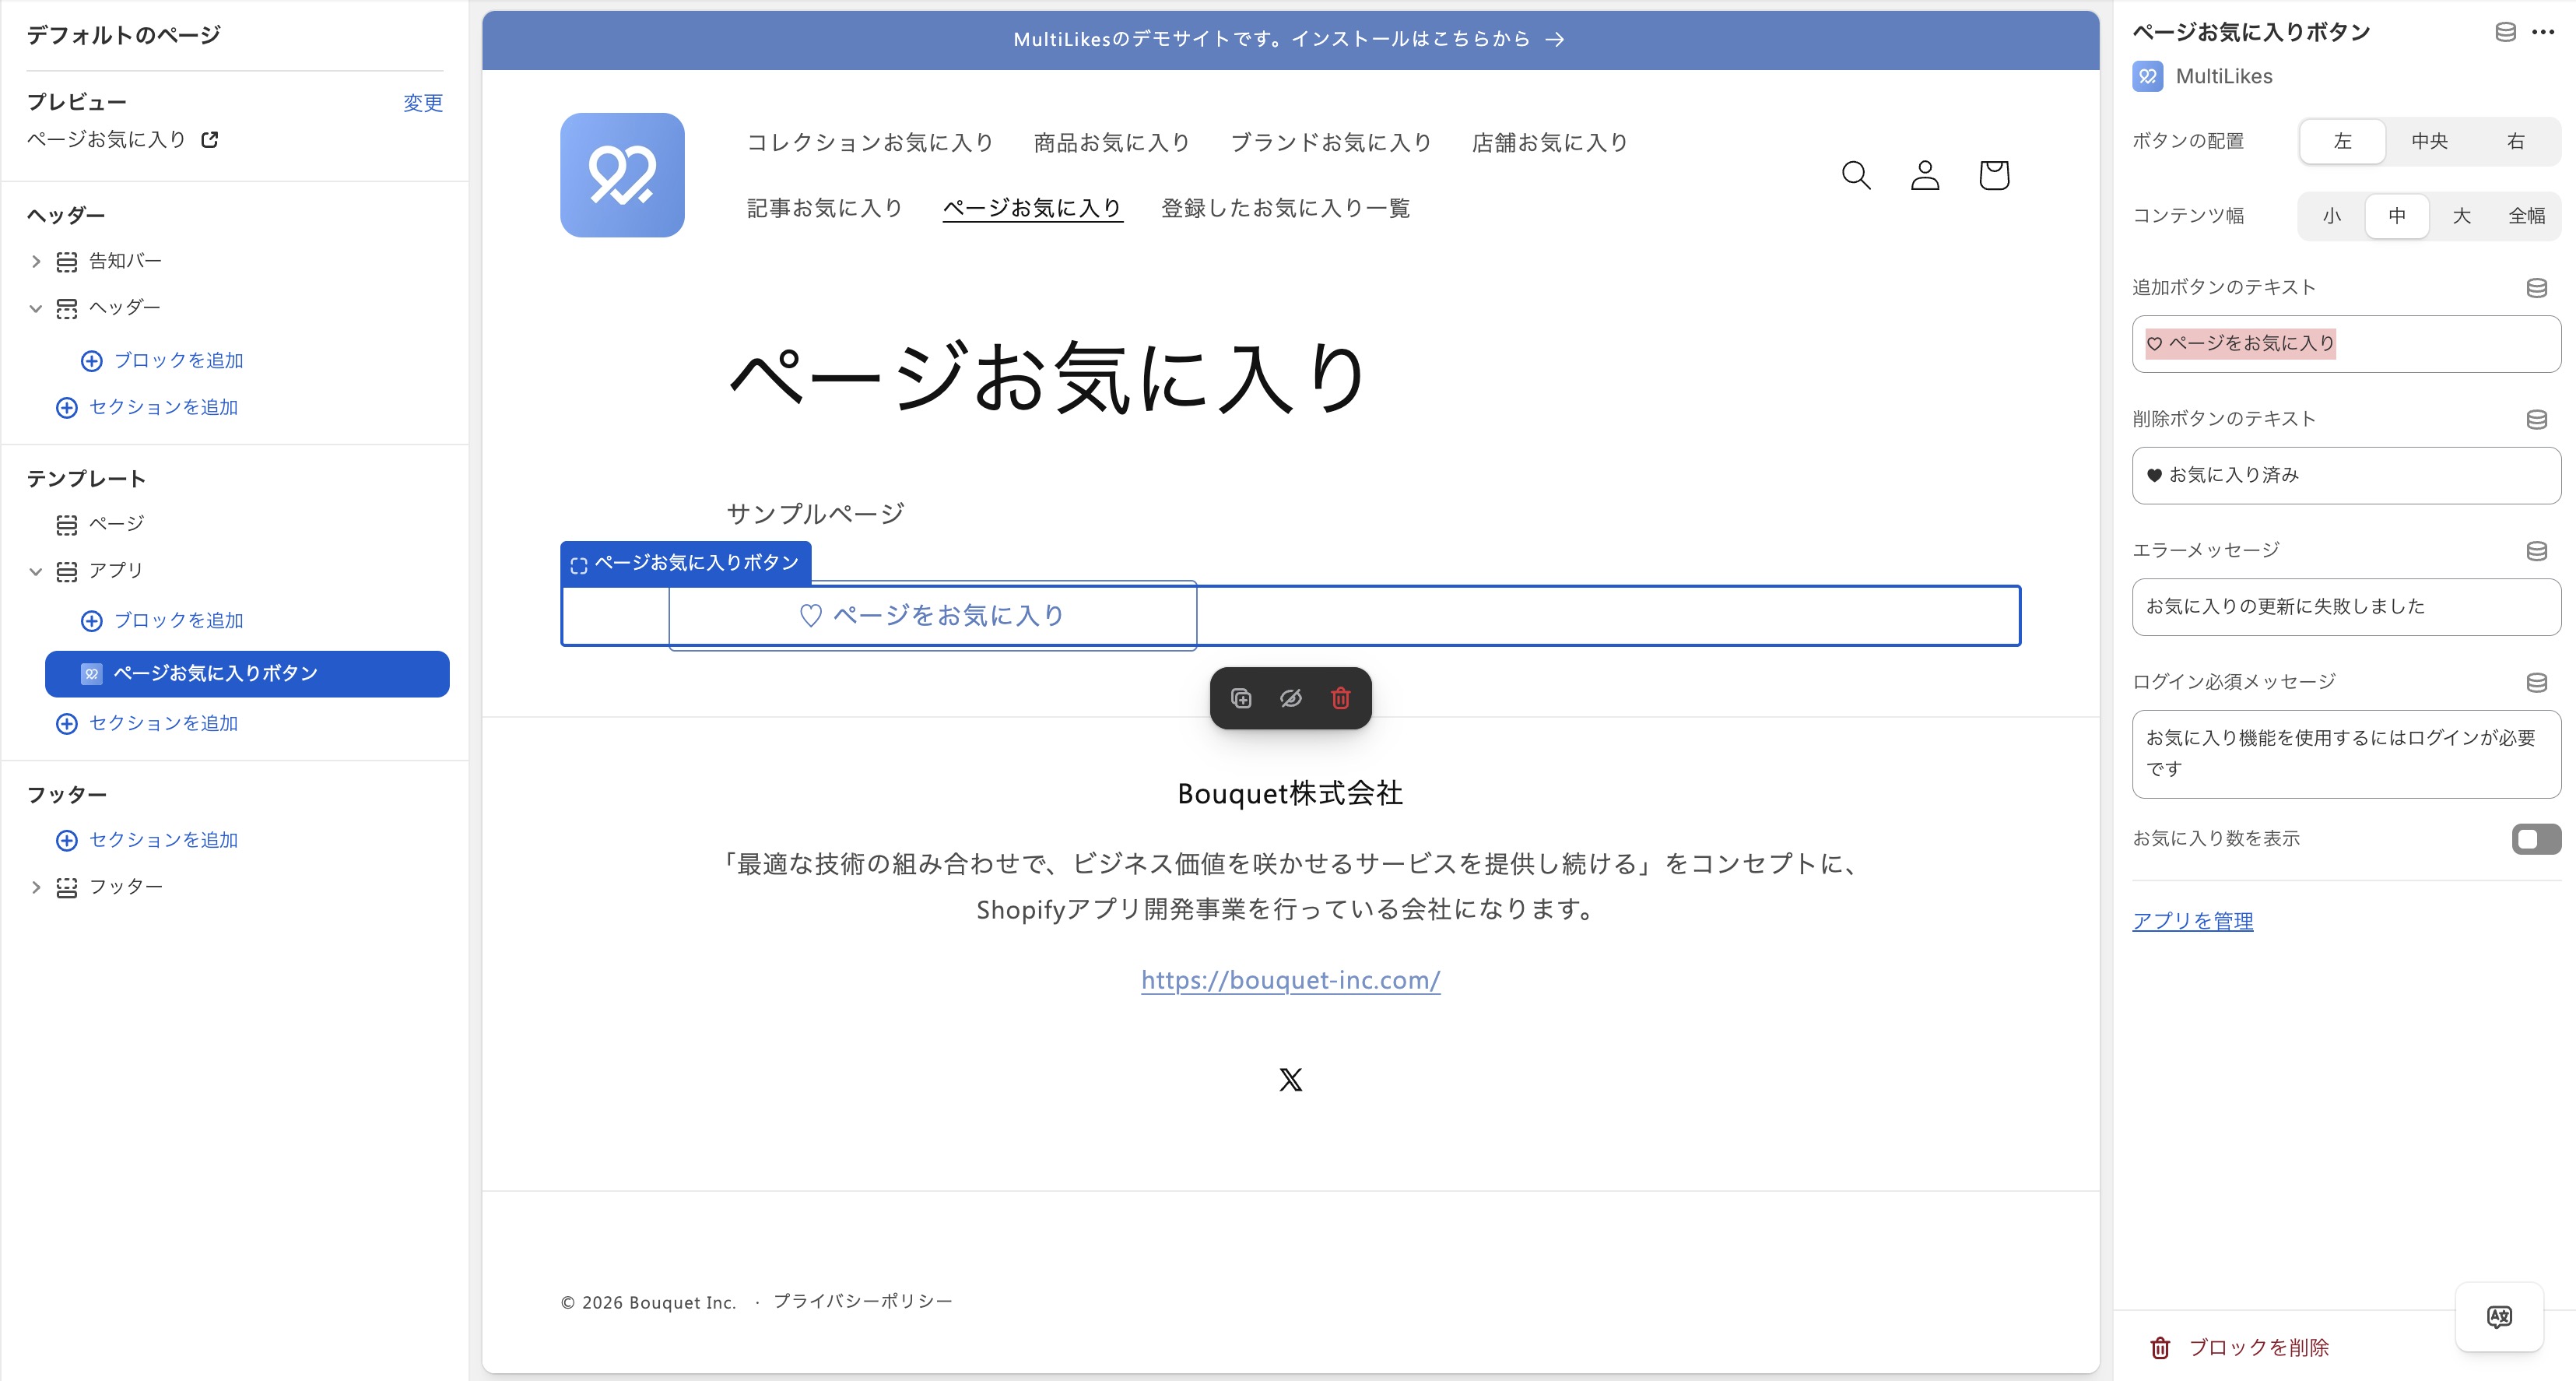2576x1381 pixels.
Task: Open 商品お気に入り navigation menu item
Action: [1112, 143]
